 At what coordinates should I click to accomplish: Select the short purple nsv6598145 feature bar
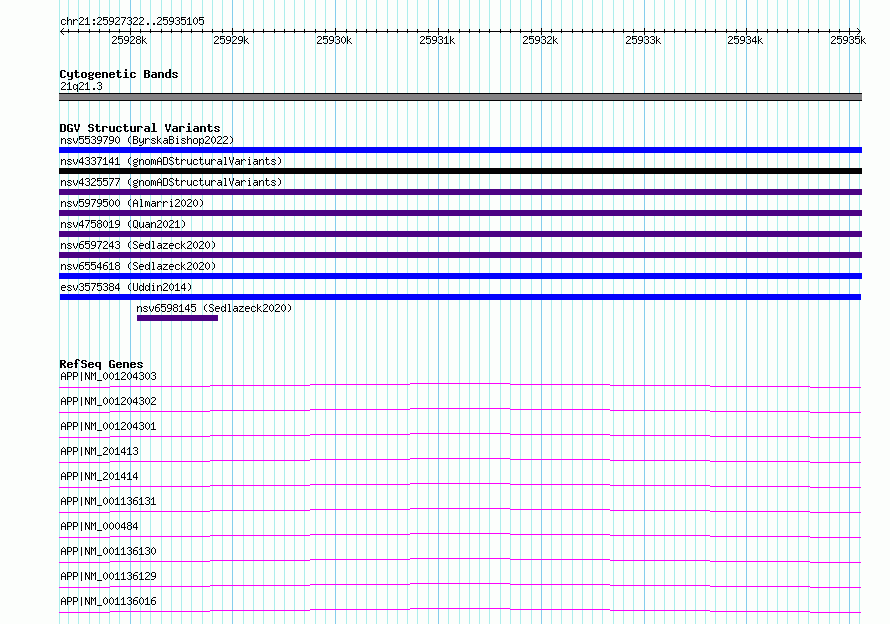tap(177, 318)
